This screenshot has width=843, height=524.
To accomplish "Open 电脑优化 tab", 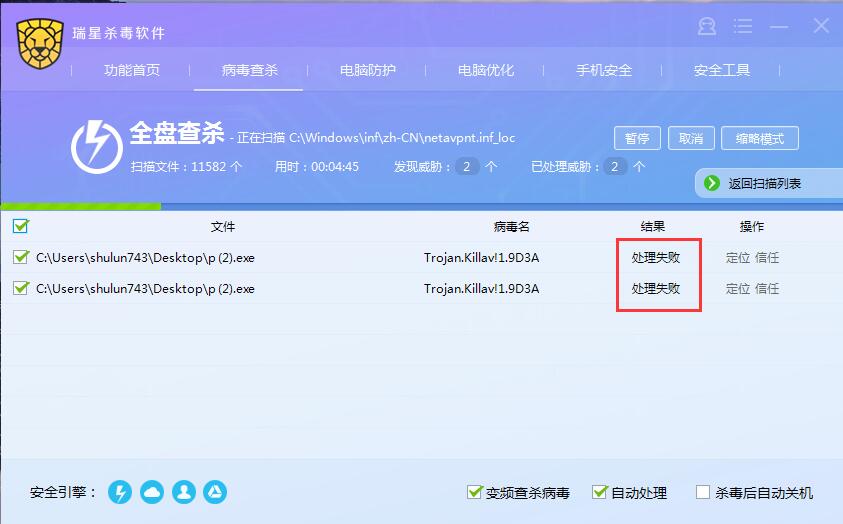I will tap(486, 70).
